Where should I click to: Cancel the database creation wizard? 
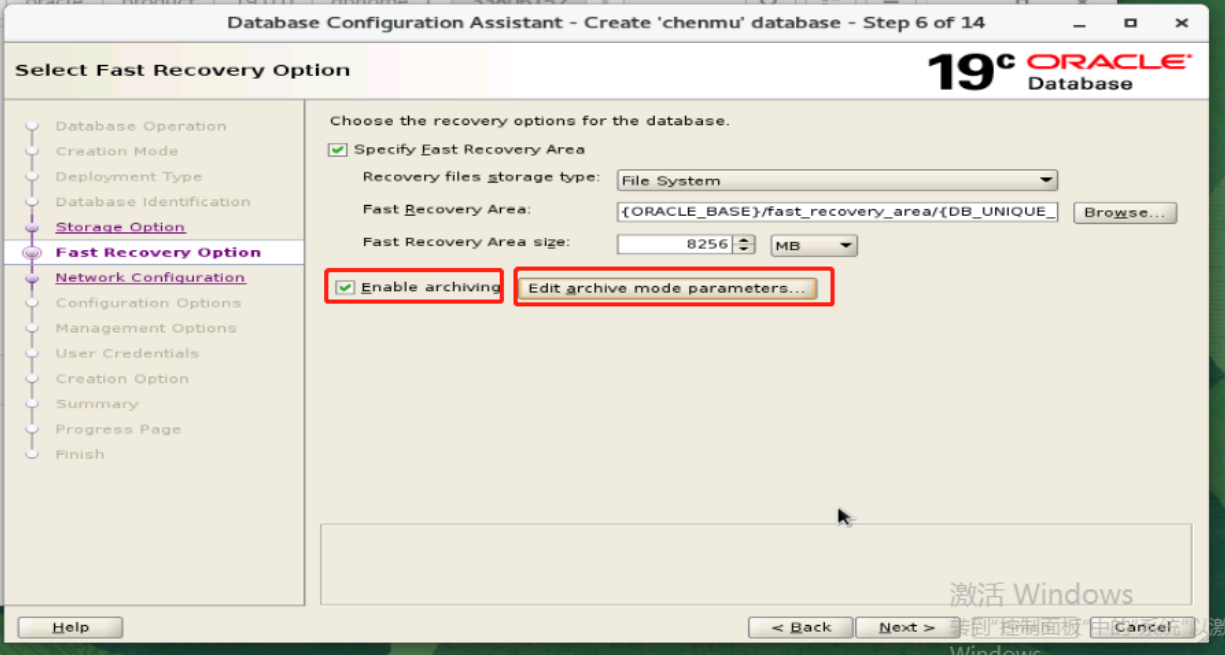1142,628
